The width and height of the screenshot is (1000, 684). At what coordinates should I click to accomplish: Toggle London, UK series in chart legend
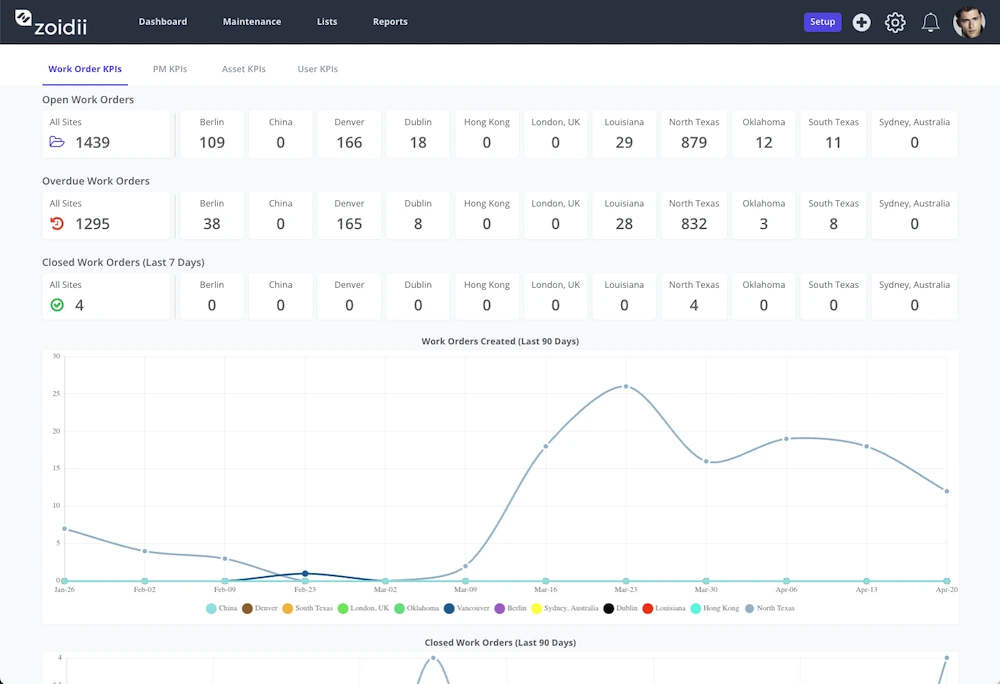point(363,608)
